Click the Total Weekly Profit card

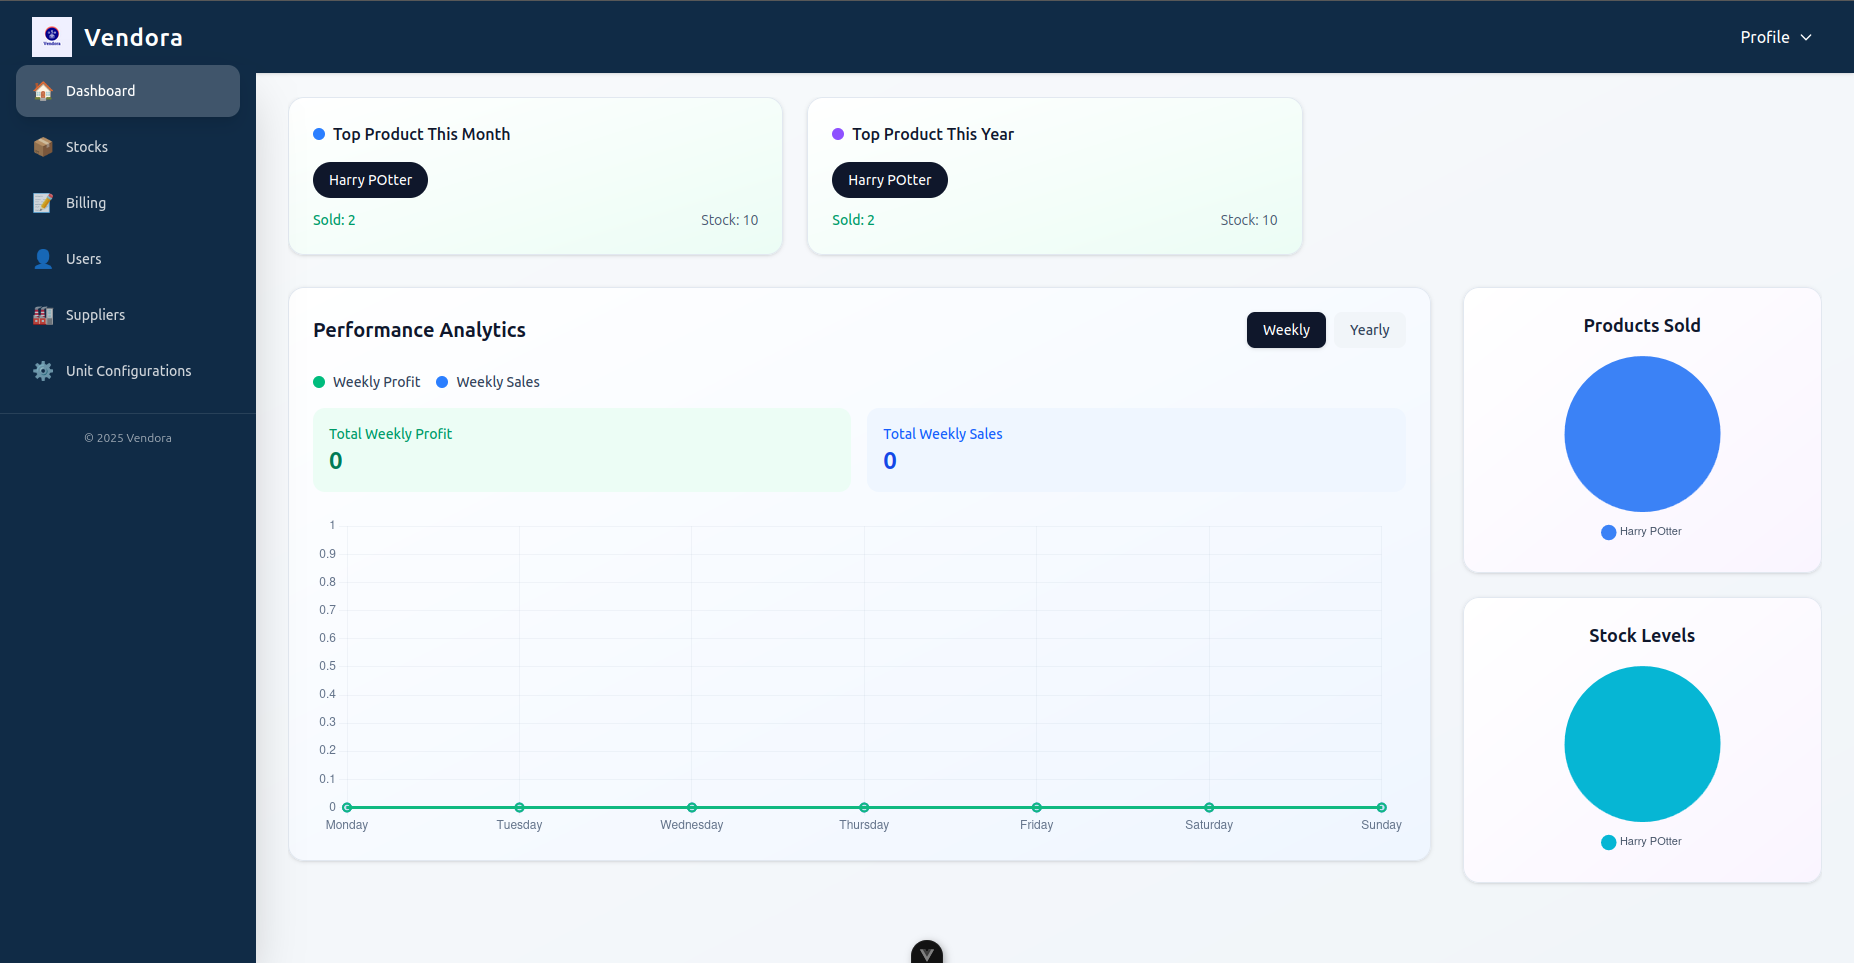click(582, 450)
